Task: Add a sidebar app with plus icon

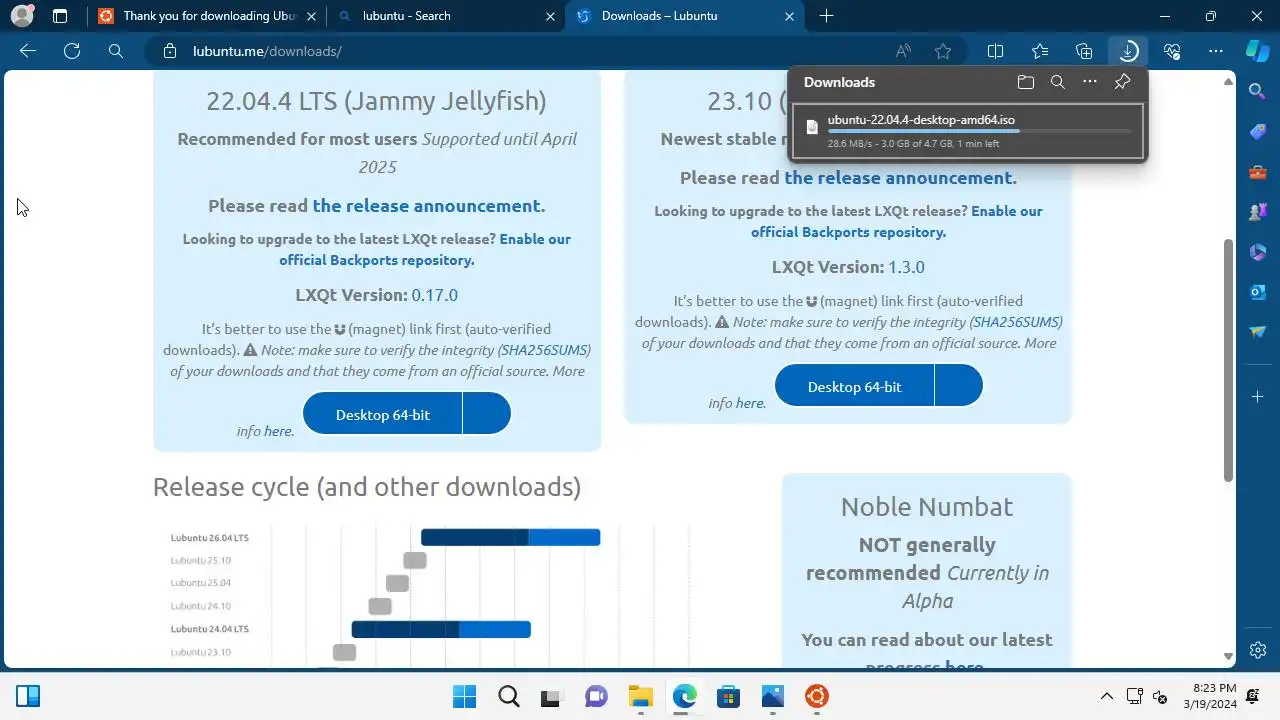Action: pyautogui.click(x=1258, y=397)
